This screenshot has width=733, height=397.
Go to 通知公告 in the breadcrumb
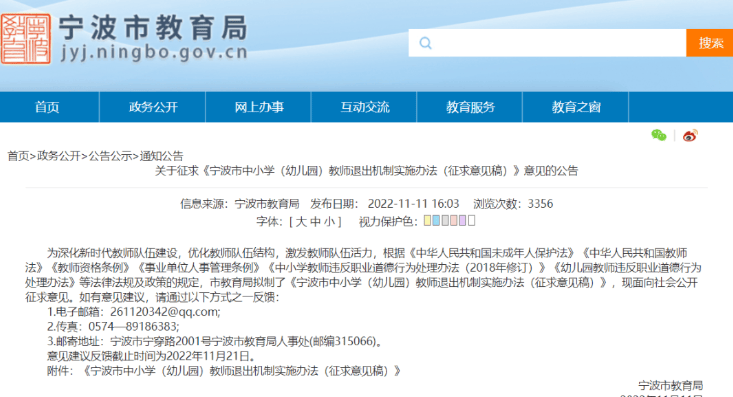pyautogui.click(x=162, y=156)
